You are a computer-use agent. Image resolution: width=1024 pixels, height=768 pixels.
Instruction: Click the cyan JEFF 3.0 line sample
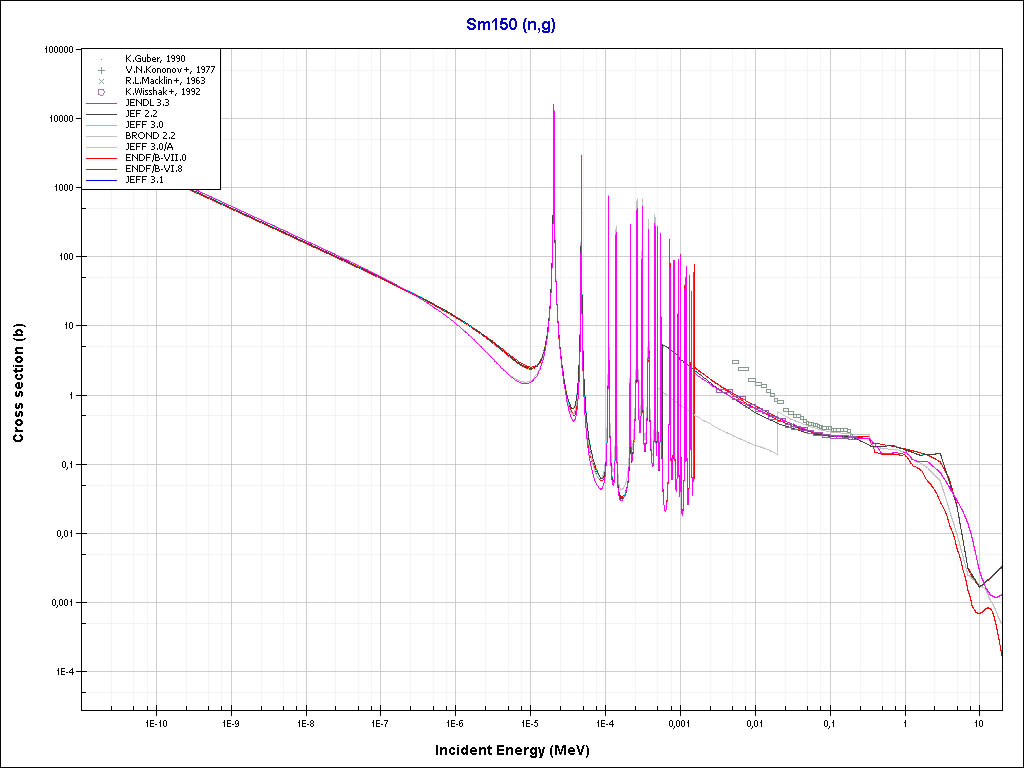[101, 125]
